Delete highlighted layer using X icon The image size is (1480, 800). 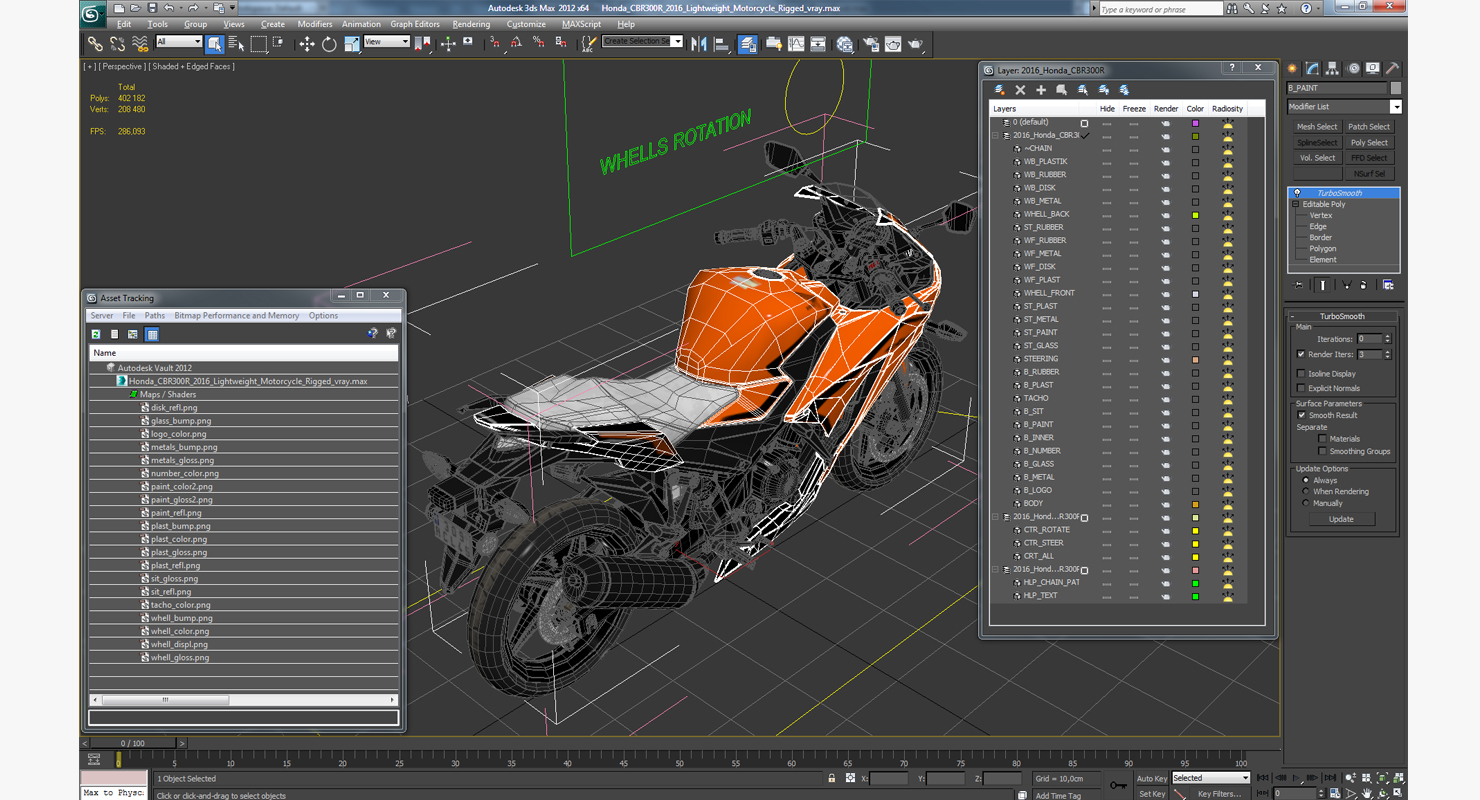click(x=1020, y=90)
